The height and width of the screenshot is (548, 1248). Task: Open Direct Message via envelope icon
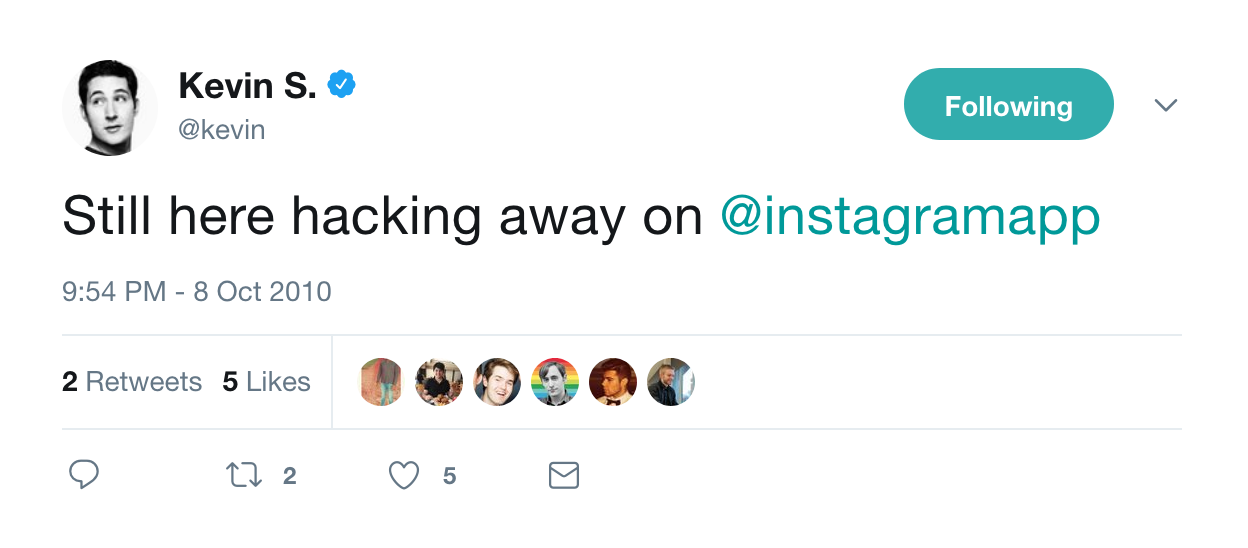564,475
